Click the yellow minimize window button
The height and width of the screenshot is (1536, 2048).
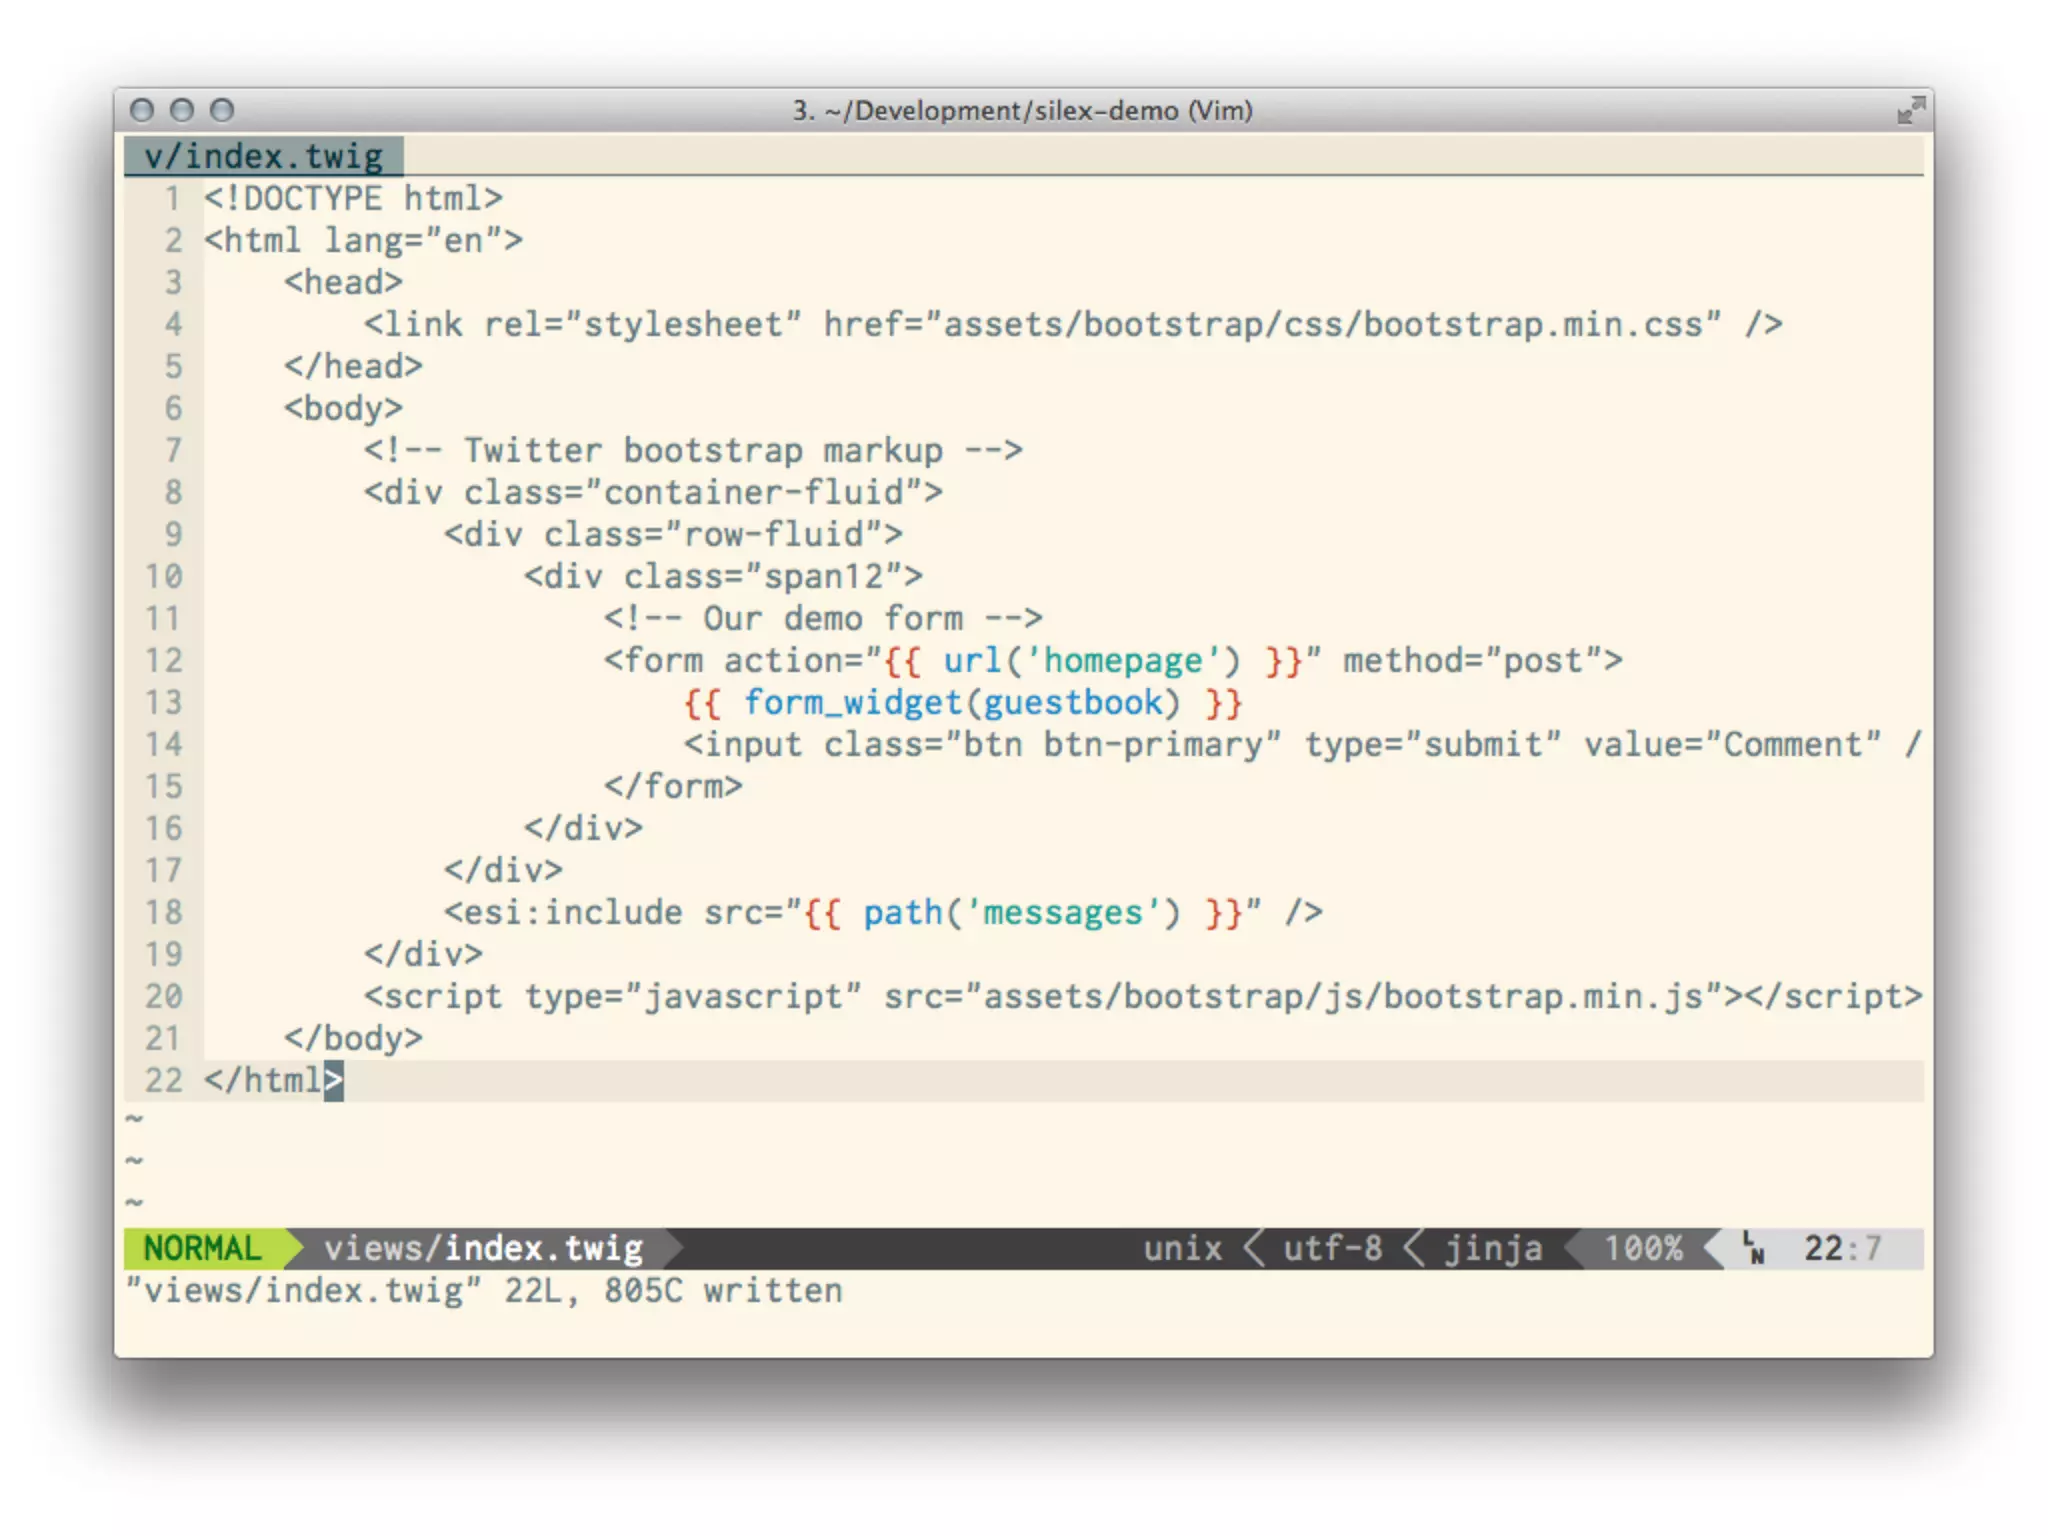[x=182, y=110]
